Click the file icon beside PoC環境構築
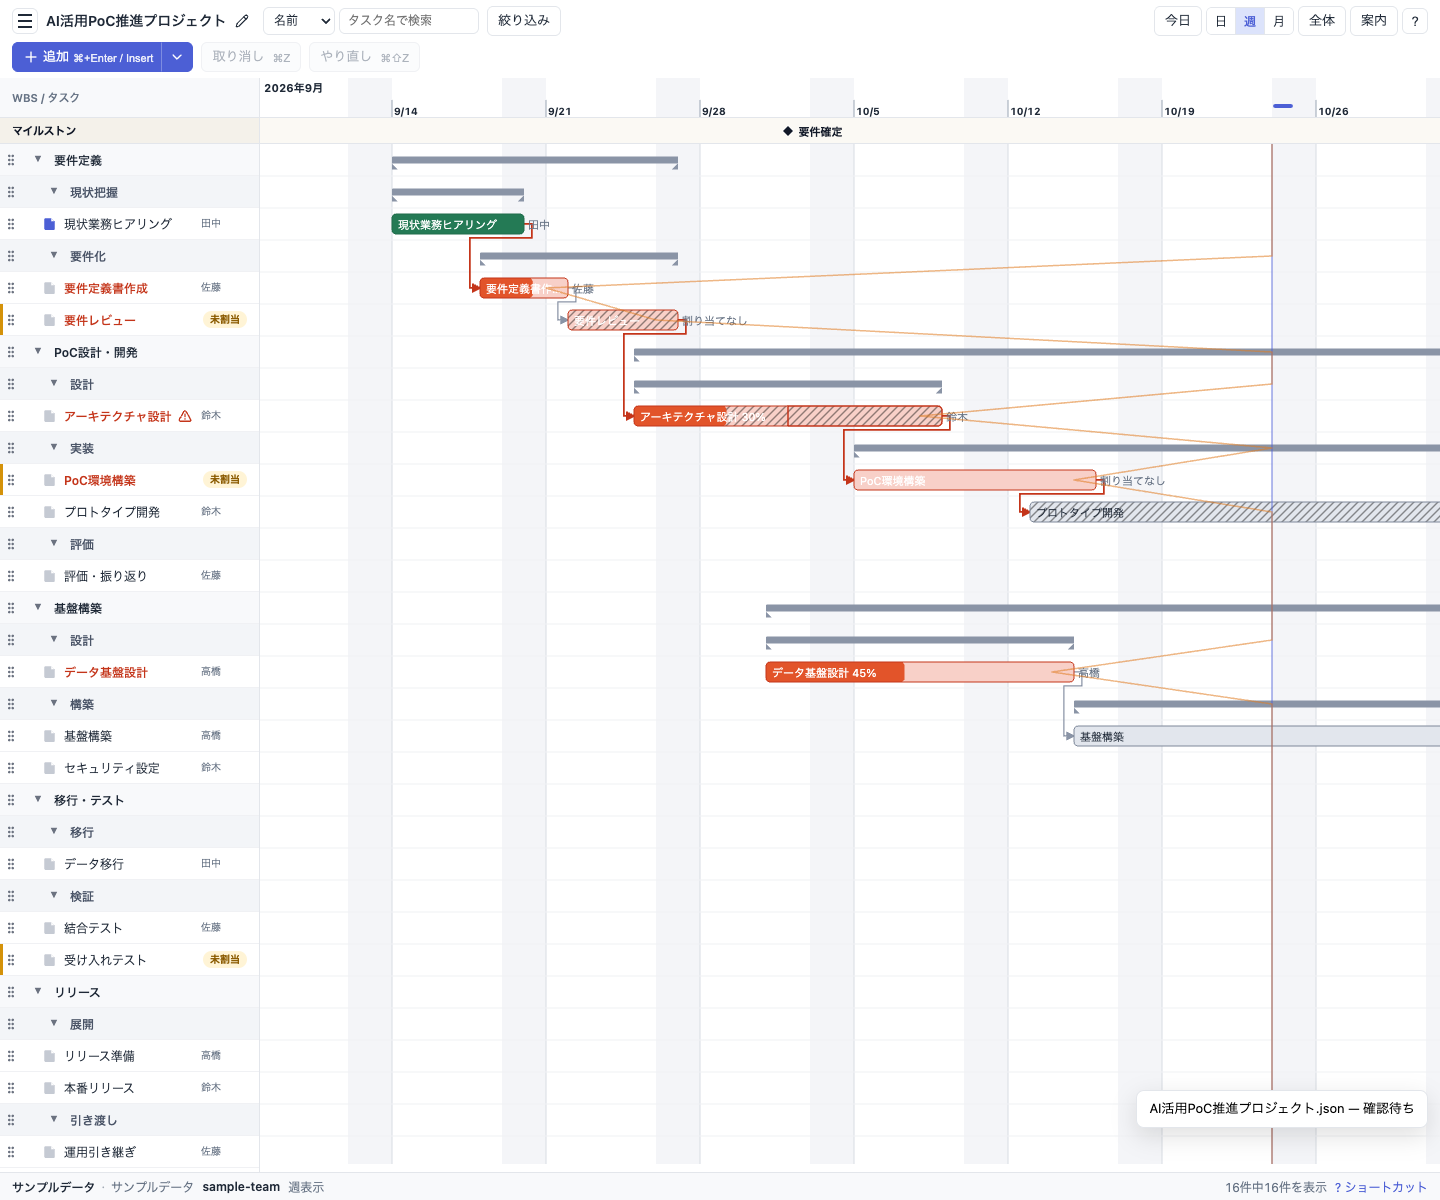1440x1200 pixels. click(49, 480)
